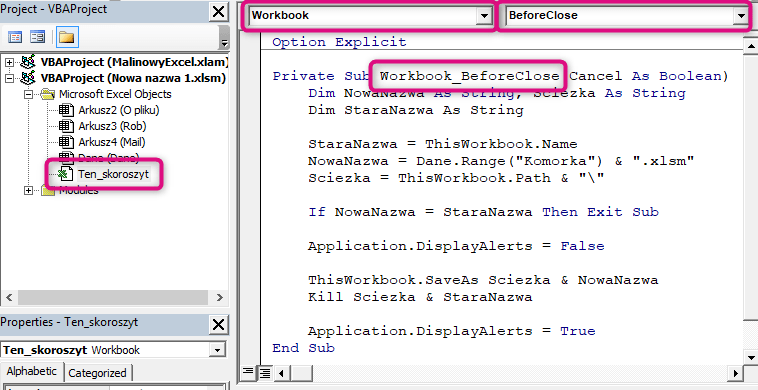758x390 pixels.
Task: Click code window horizontal scrollbar right arrow
Action: pos(735,373)
